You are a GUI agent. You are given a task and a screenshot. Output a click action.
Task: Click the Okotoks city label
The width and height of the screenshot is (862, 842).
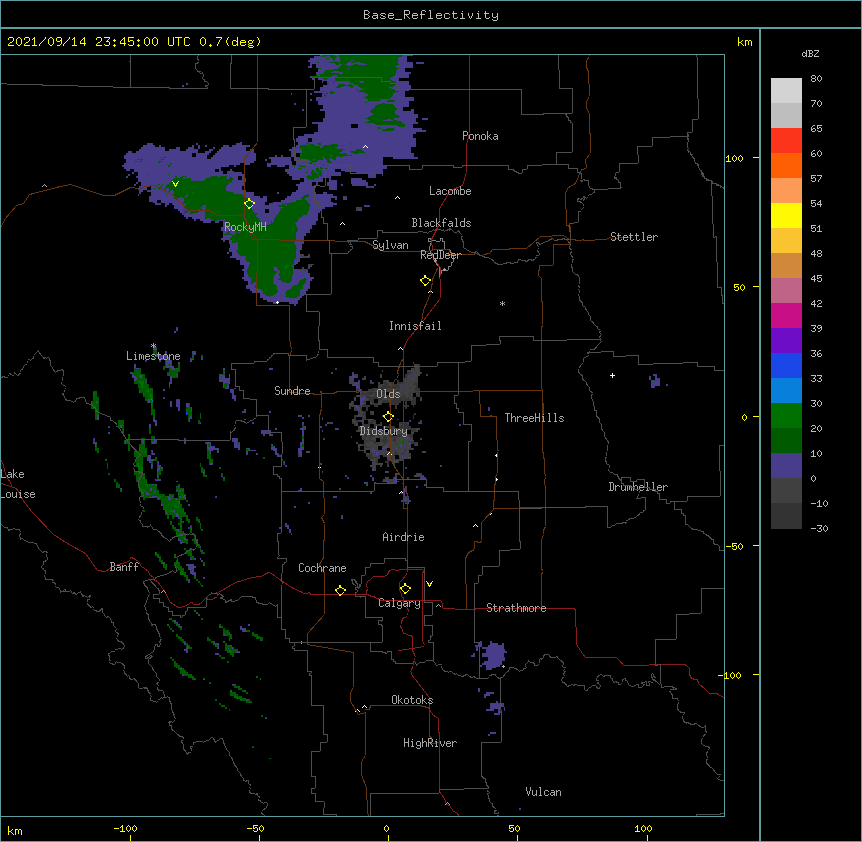click(x=412, y=700)
